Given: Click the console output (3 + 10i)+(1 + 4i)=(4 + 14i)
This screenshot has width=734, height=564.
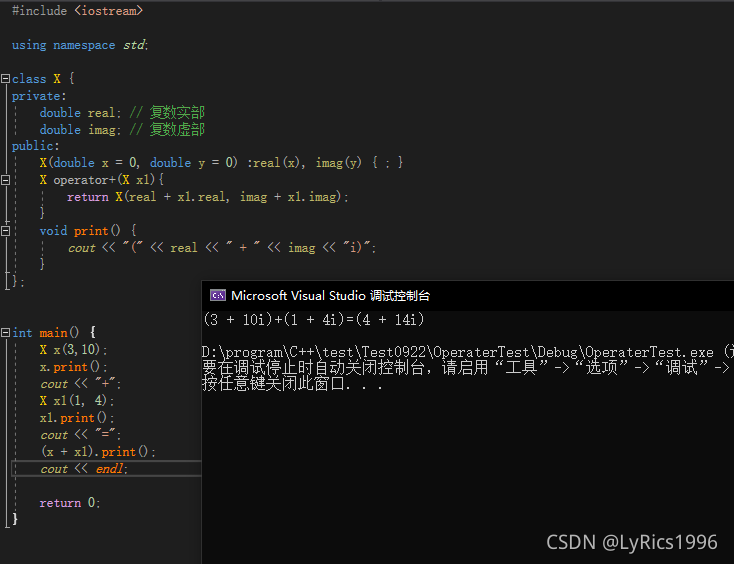Looking at the screenshot, I should pyautogui.click(x=314, y=320).
